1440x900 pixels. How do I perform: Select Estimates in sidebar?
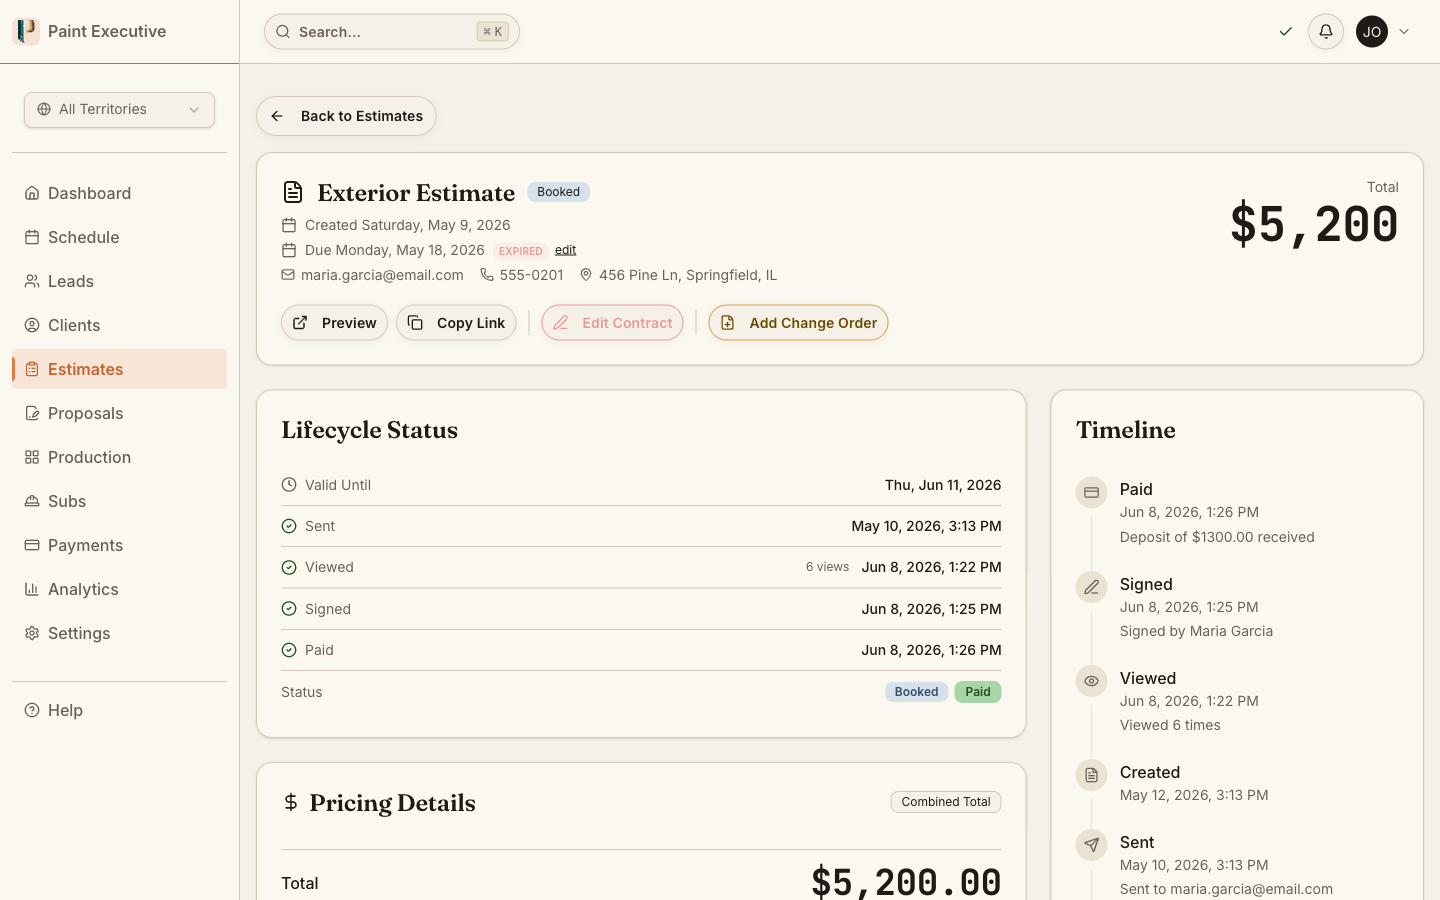click(x=119, y=369)
